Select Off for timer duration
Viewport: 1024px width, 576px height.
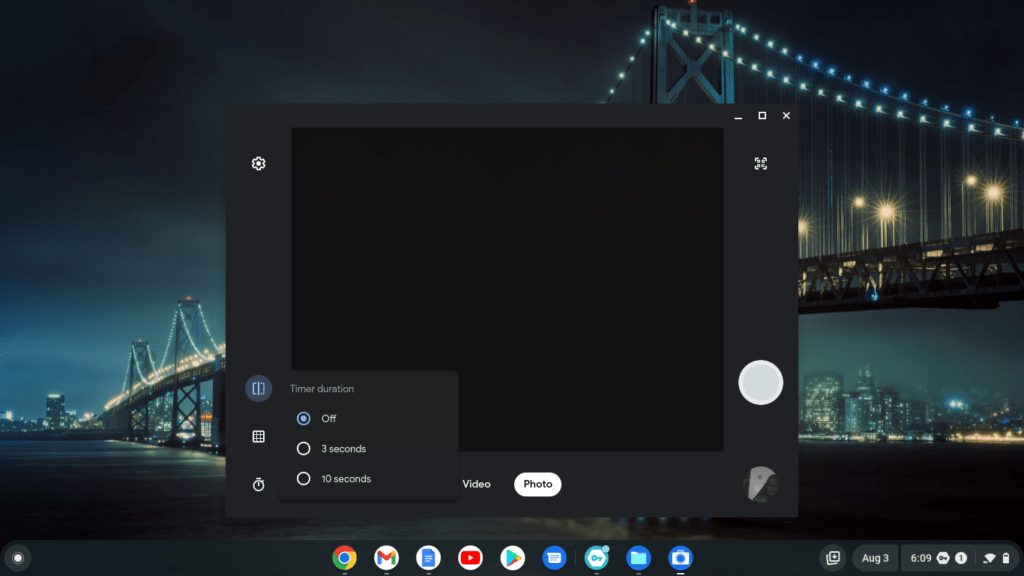click(x=303, y=418)
